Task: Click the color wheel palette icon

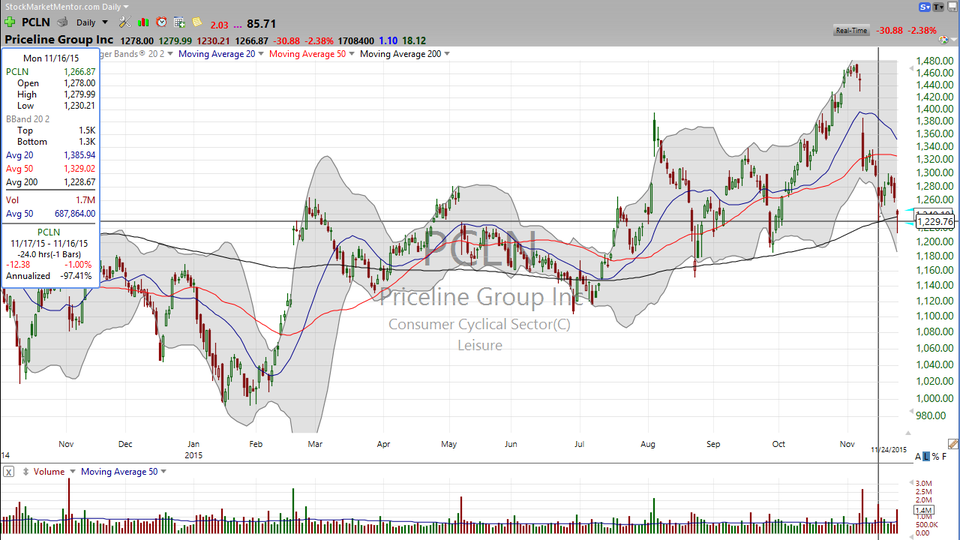Action: click(943, 40)
